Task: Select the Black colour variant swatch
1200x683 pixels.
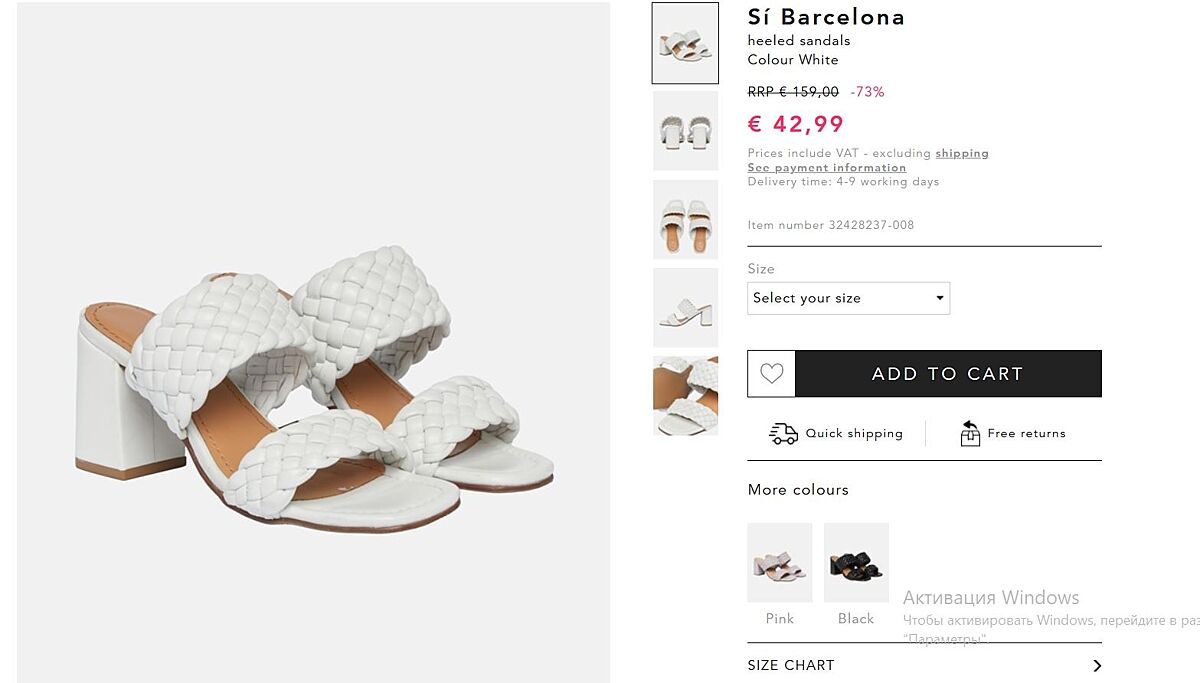Action: 856,563
